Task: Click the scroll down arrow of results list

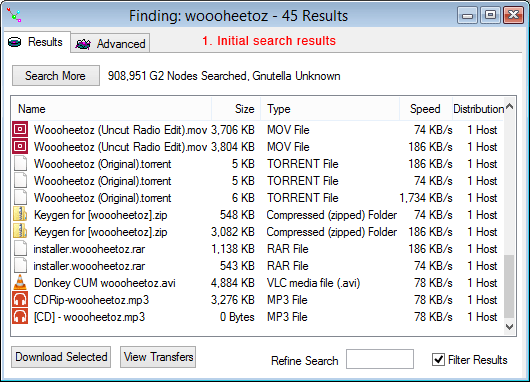Action: 509,327
